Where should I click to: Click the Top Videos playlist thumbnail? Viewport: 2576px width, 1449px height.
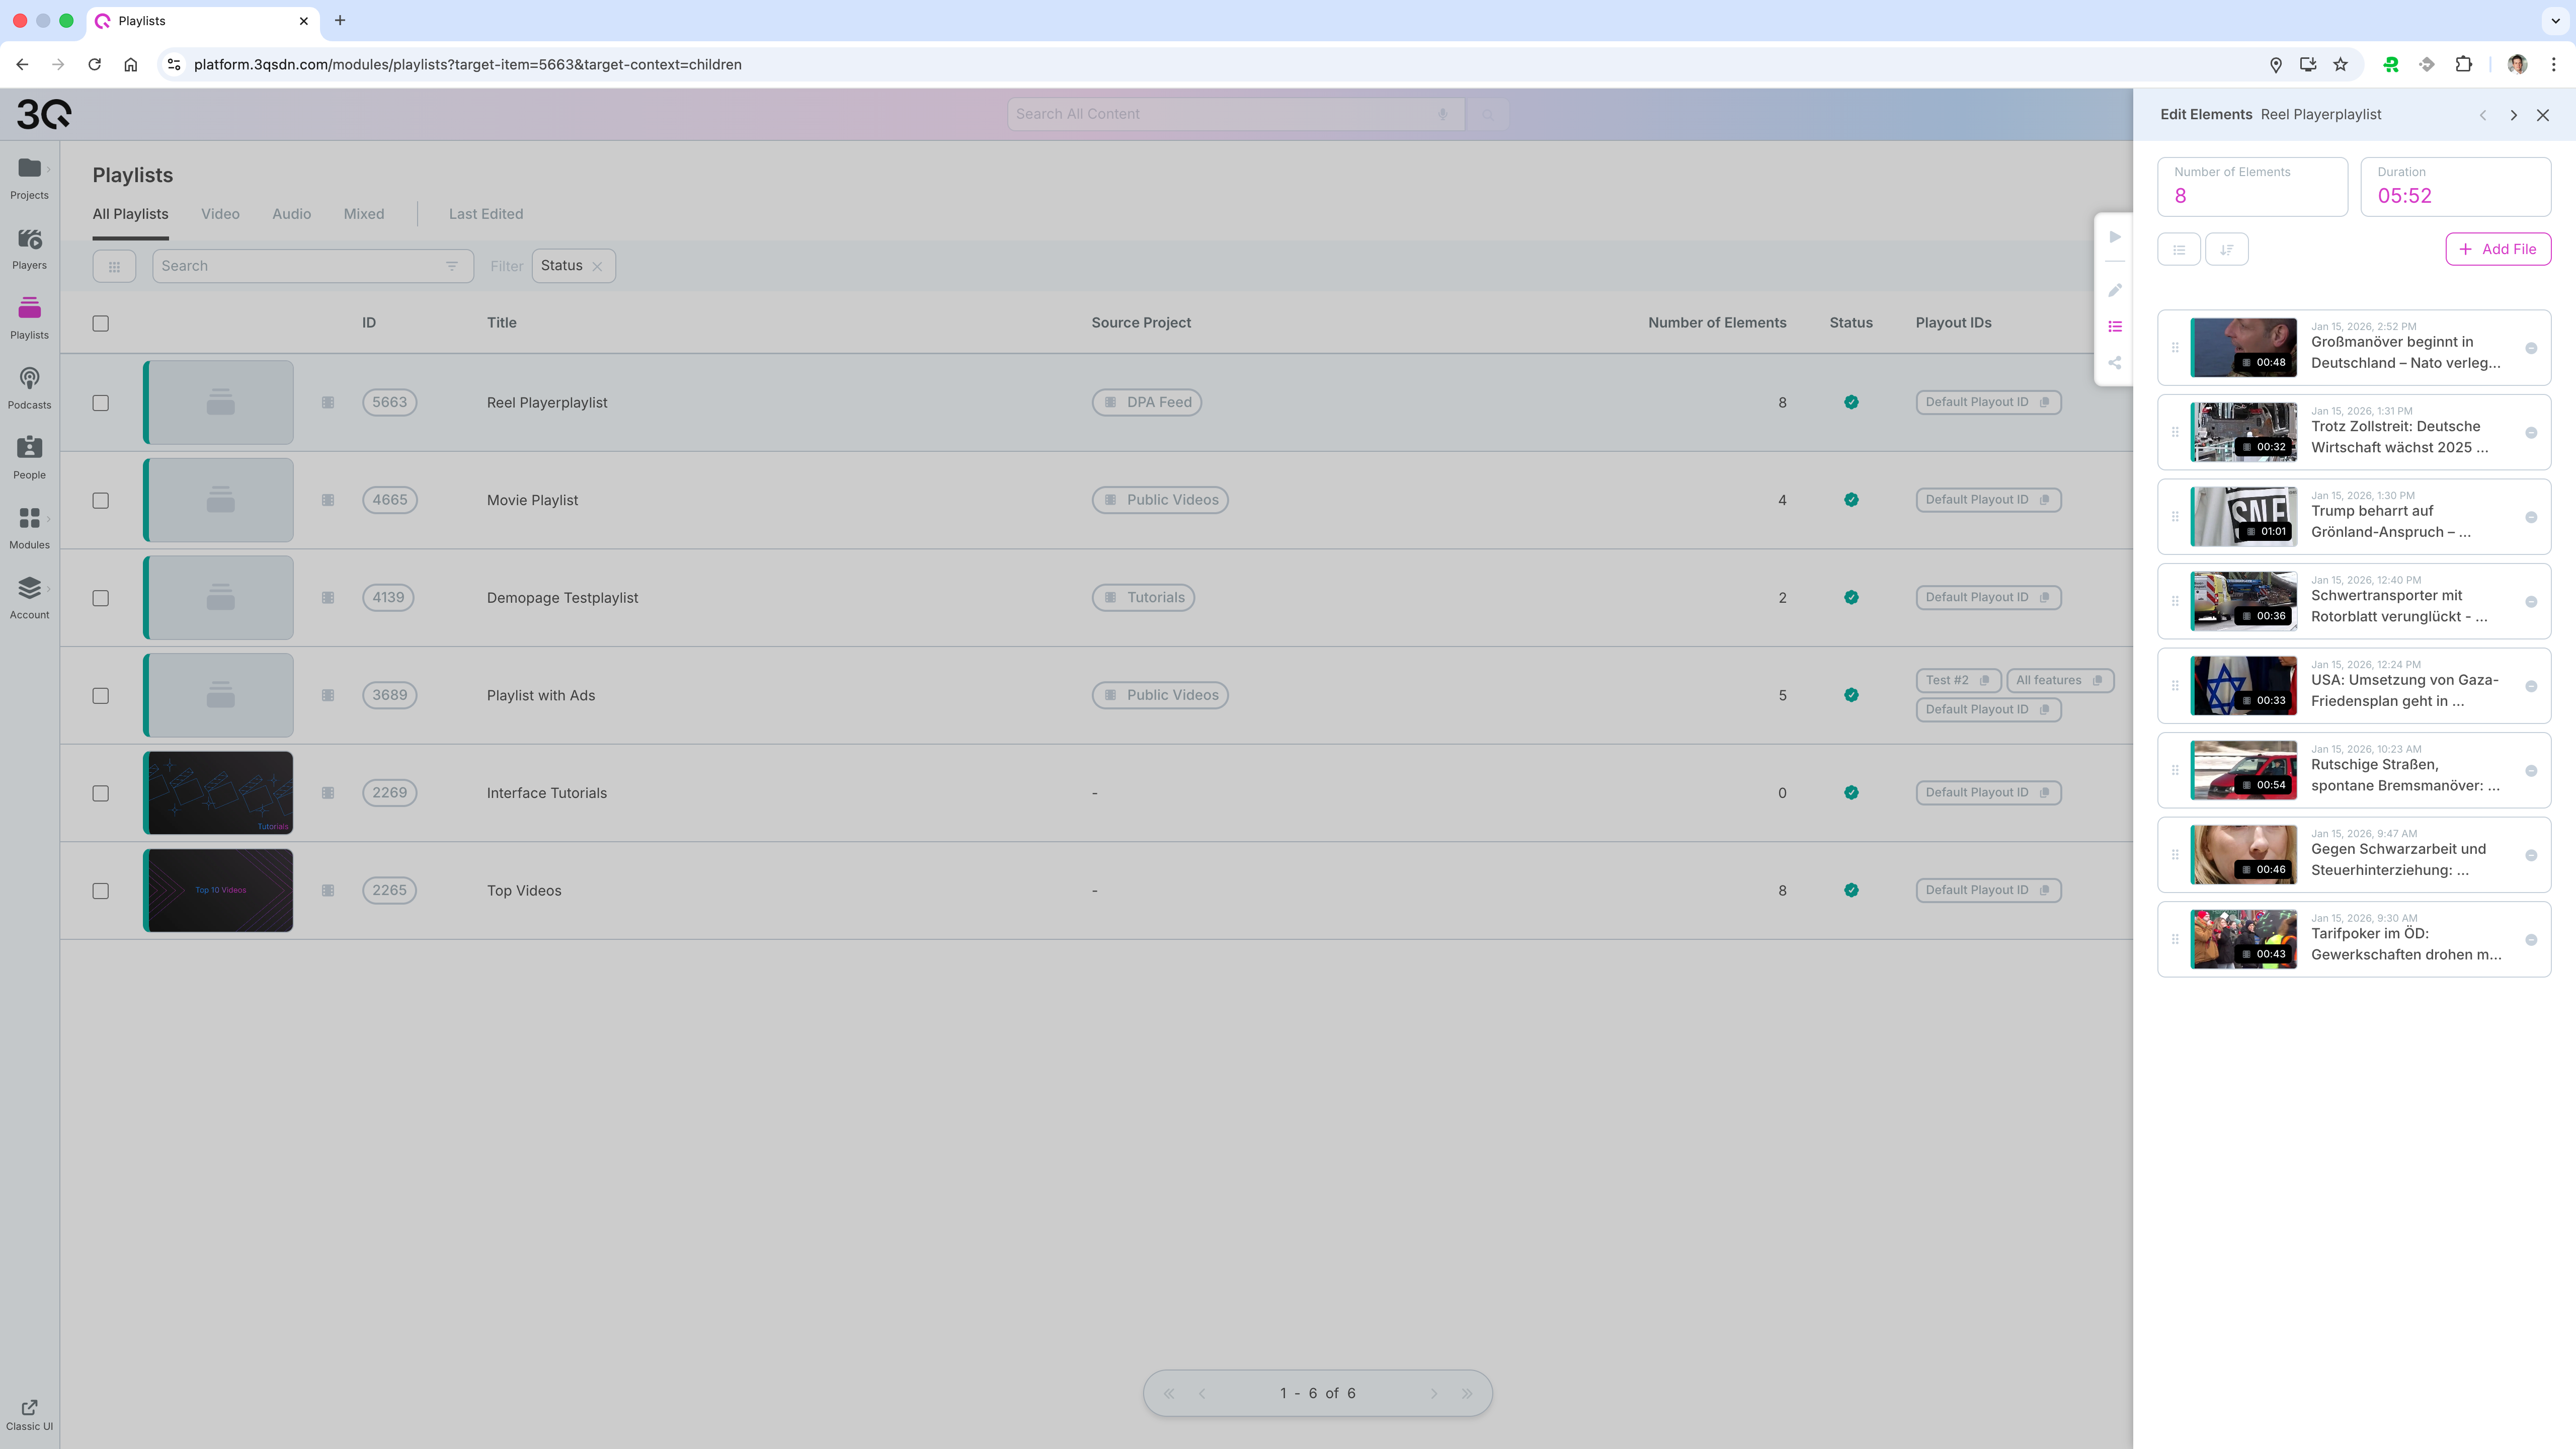[x=219, y=890]
